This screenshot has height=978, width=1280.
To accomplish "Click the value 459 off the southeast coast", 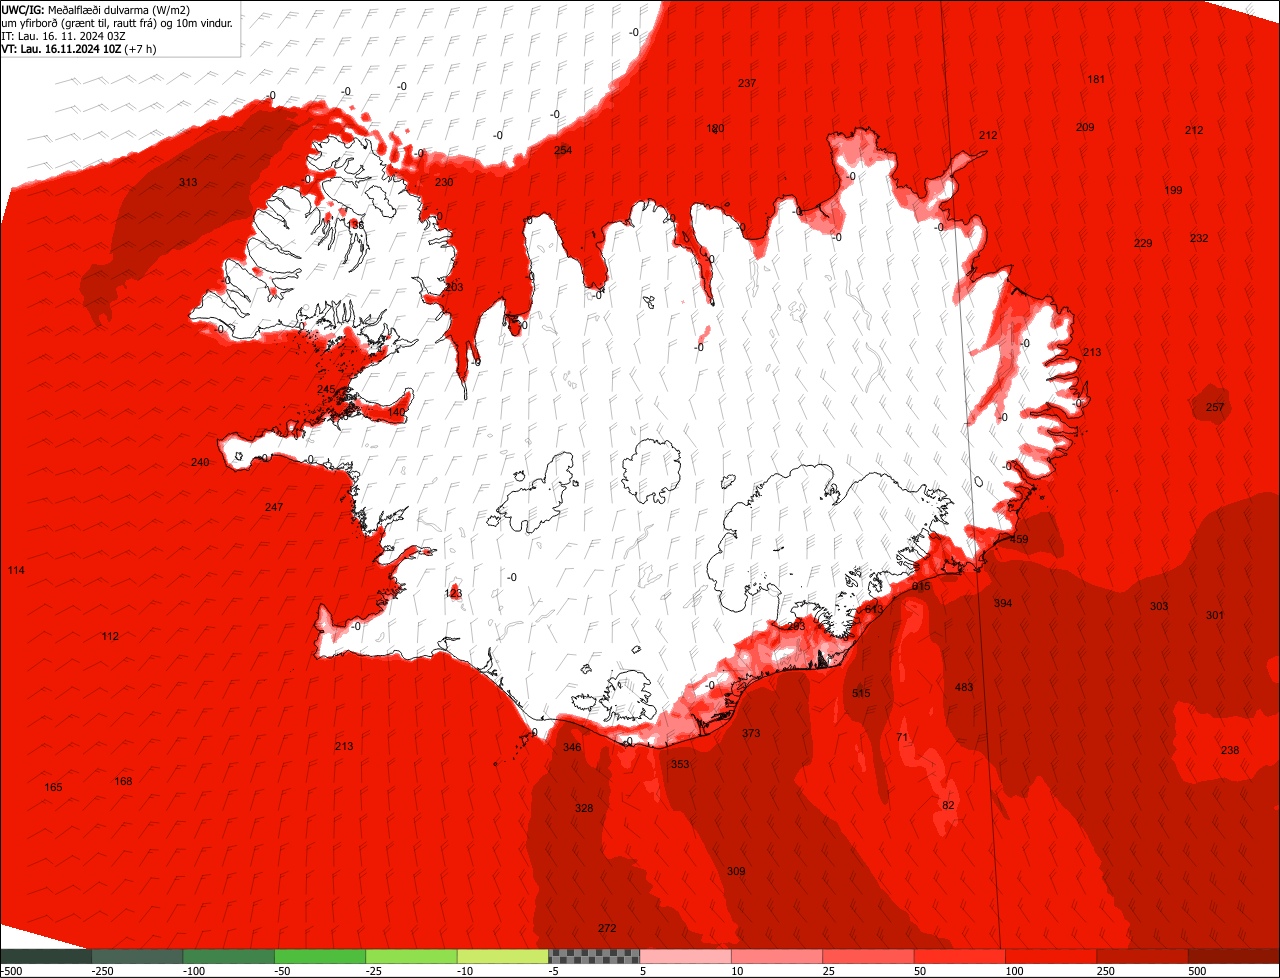I will 1019,539.
